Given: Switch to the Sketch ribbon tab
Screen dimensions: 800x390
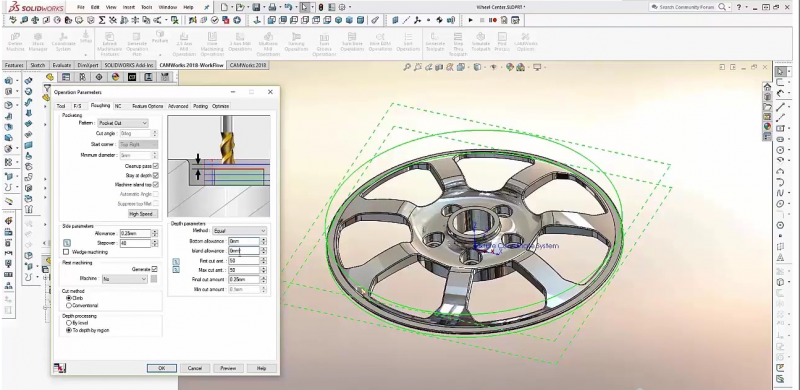Looking at the screenshot, I should pyautogui.click(x=38, y=65).
